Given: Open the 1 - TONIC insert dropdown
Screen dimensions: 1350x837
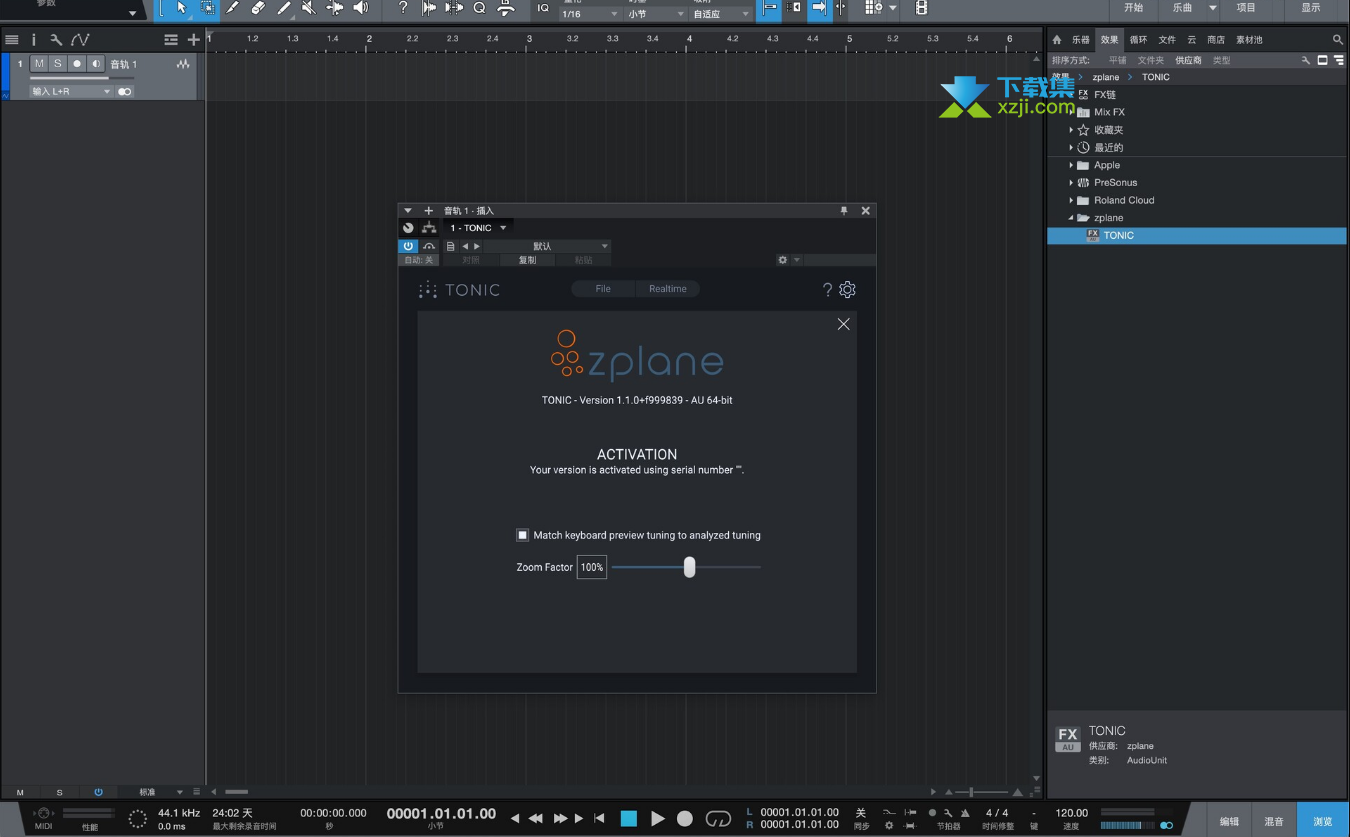Looking at the screenshot, I should tap(478, 228).
